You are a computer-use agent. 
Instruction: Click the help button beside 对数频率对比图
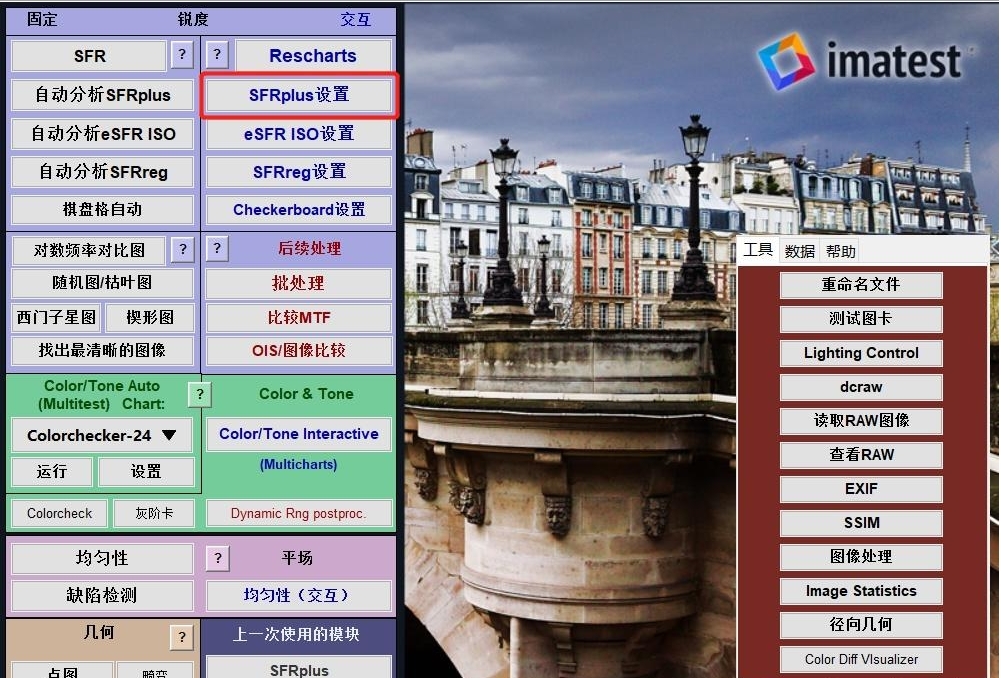(183, 249)
